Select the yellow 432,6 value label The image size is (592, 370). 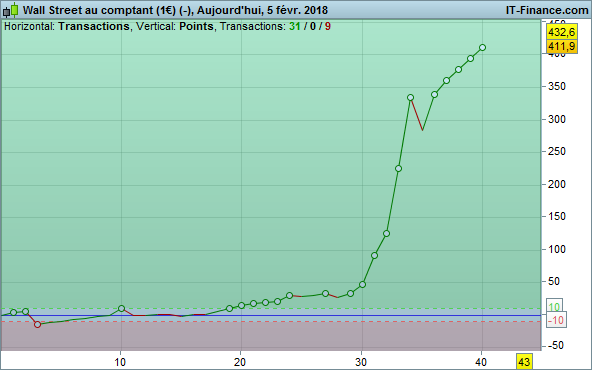click(561, 32)
